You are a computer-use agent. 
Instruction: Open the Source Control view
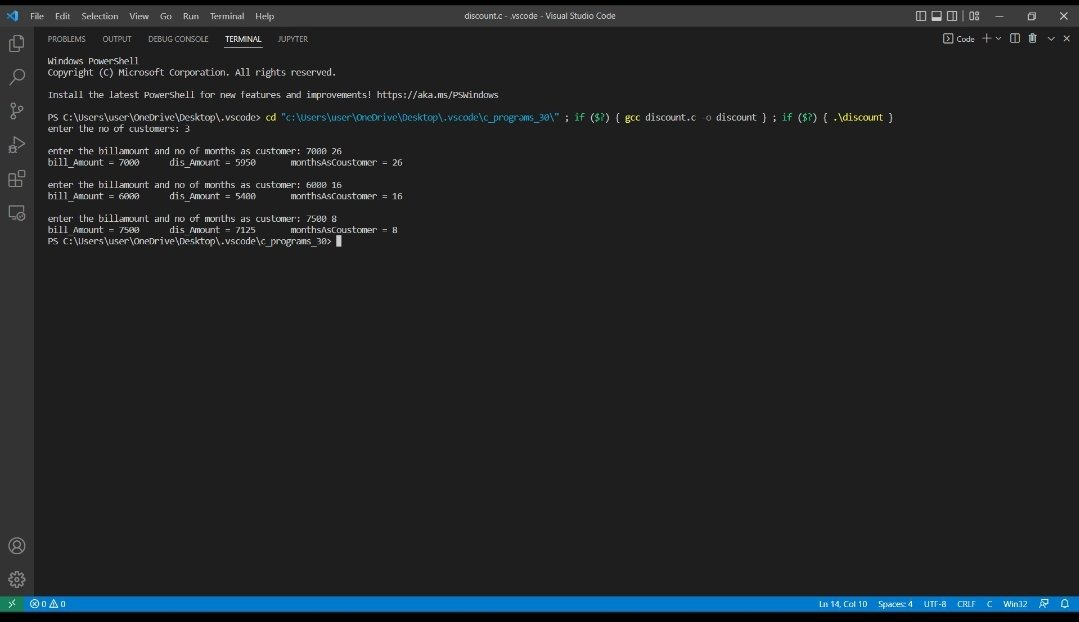[17, 111]
